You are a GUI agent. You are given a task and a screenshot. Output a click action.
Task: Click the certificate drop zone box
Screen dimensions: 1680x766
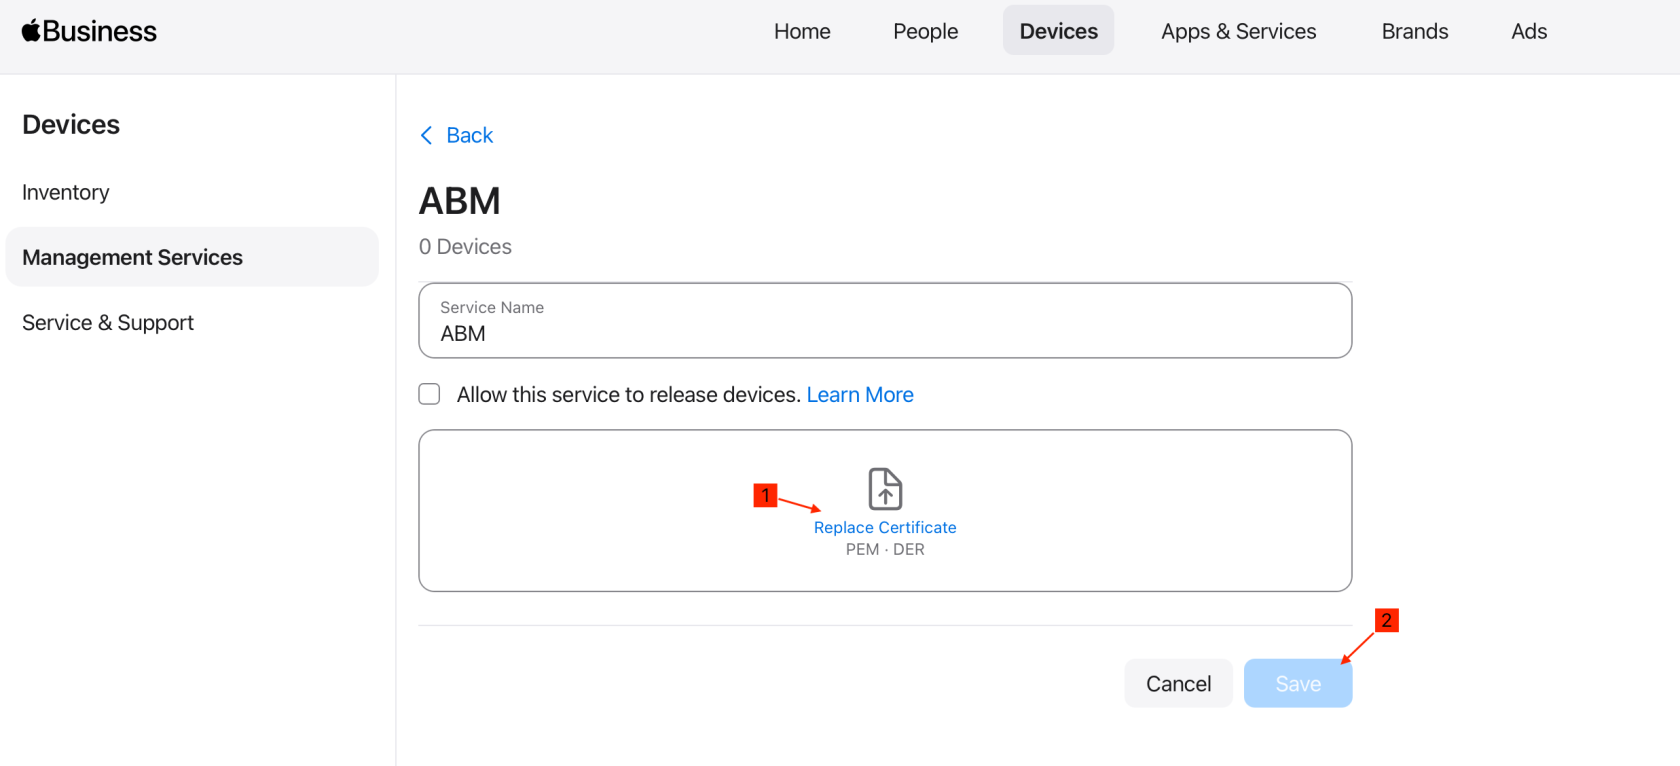click(885, 511)
